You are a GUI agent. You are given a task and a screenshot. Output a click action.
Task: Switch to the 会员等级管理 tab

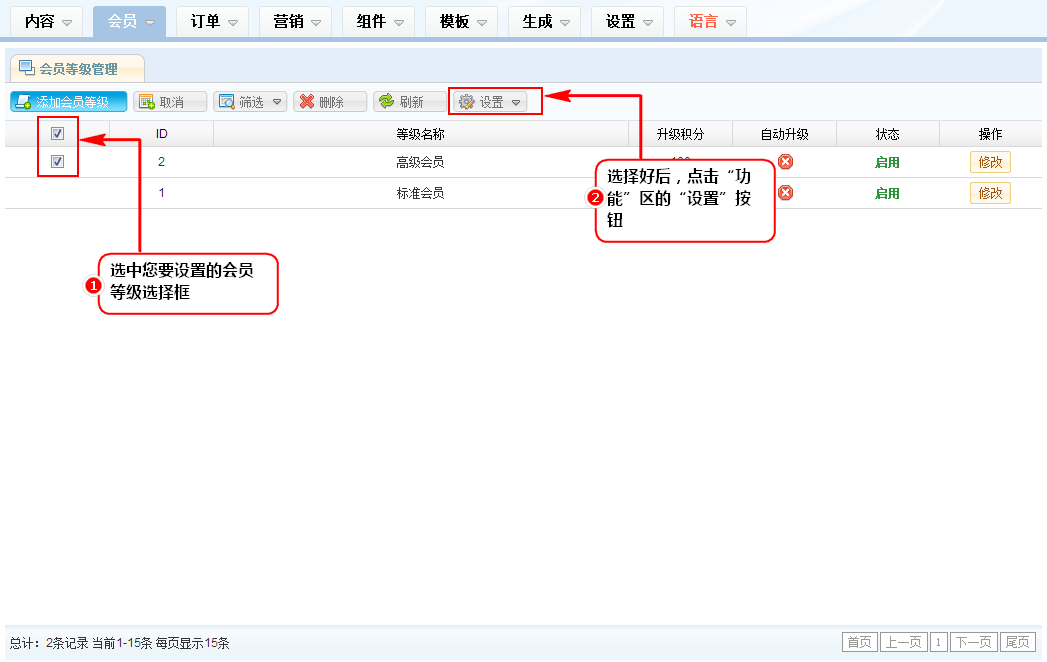pos(77,69)
